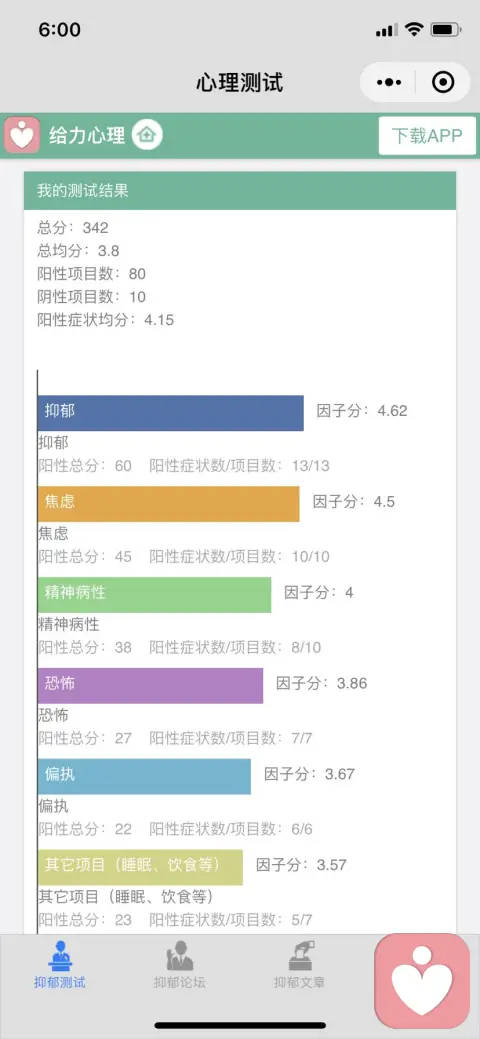This screenshot has width=480, height=1039.
Task: Tap the battery indicator in status bar
Action: (x=445, y=29)
